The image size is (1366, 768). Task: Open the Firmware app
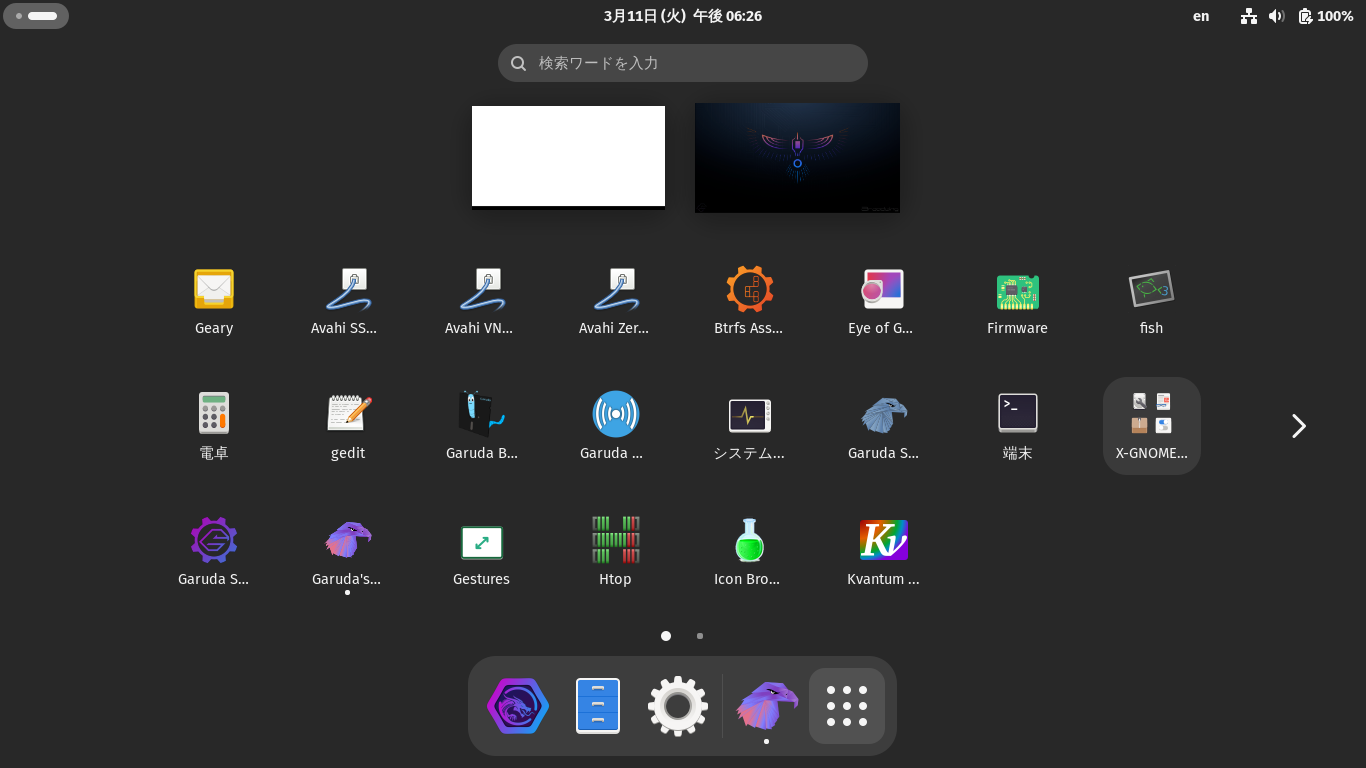1017,301
